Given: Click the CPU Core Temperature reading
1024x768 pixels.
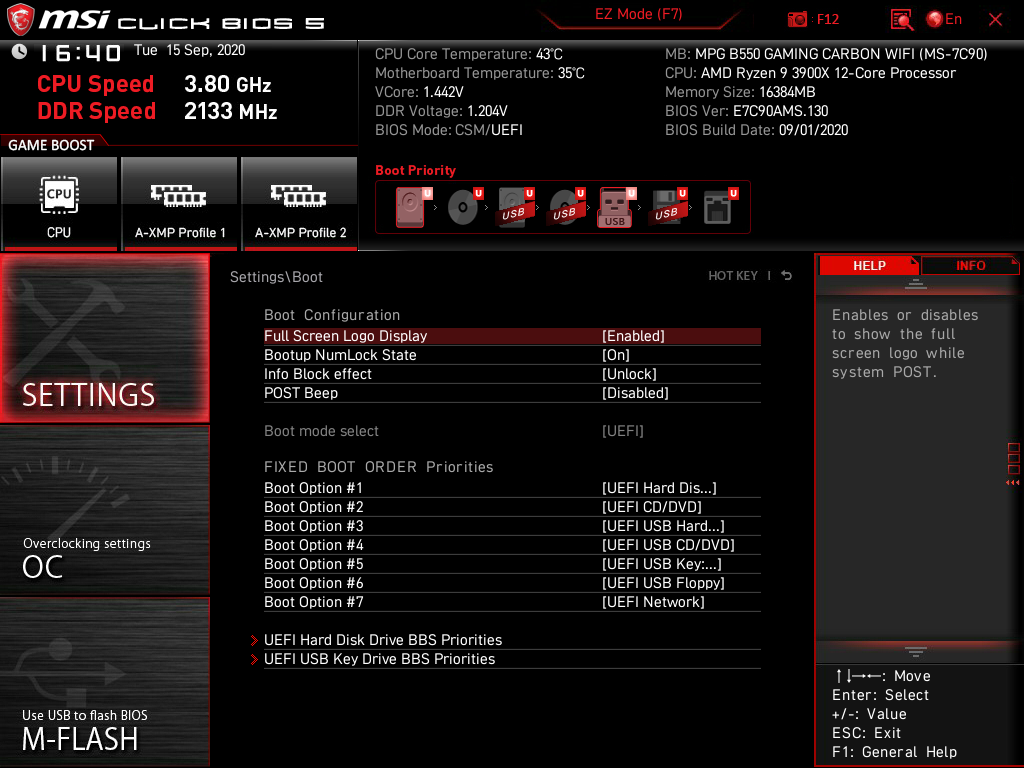Looking at the screenshot, I should [468, 54].
